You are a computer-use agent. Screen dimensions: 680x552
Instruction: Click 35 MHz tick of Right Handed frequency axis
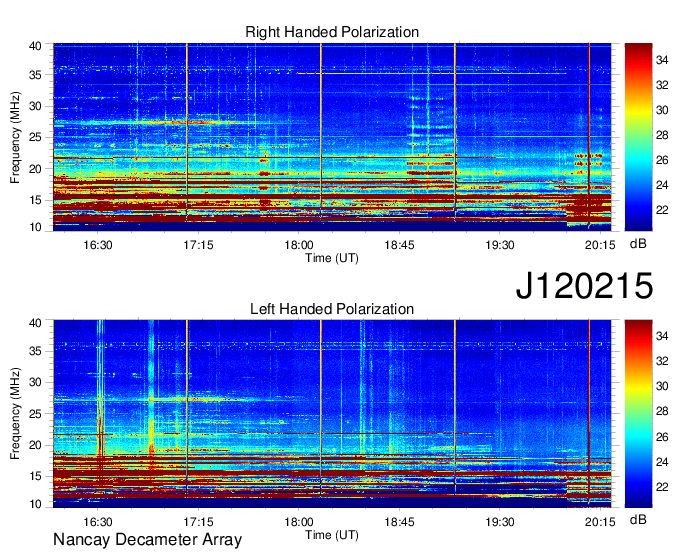[36, 75]
